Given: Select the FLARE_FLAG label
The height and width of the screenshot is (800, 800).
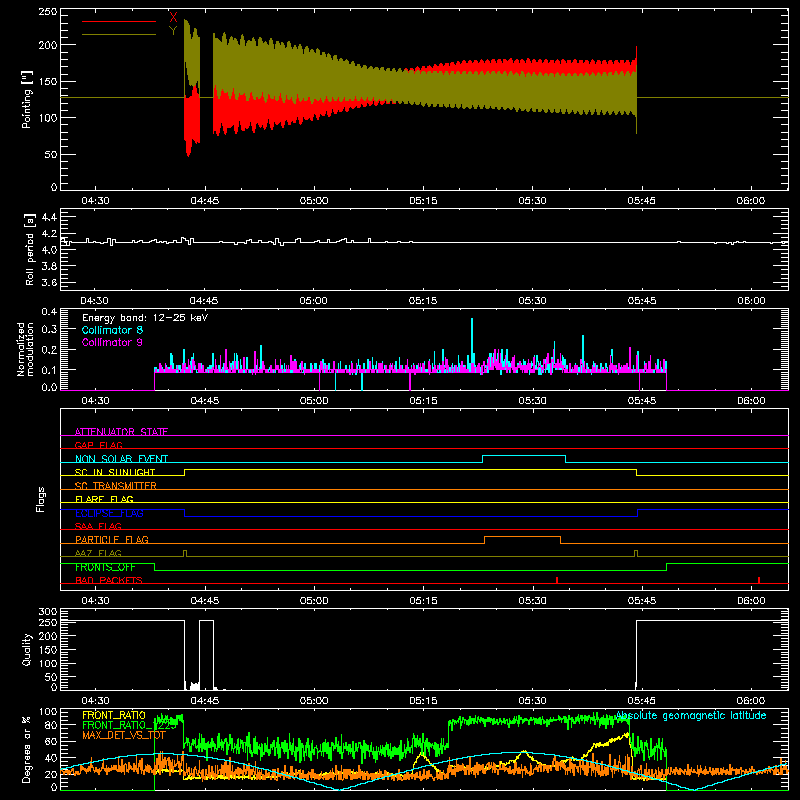Looking at the screenshot, I should tap(104, 499).
